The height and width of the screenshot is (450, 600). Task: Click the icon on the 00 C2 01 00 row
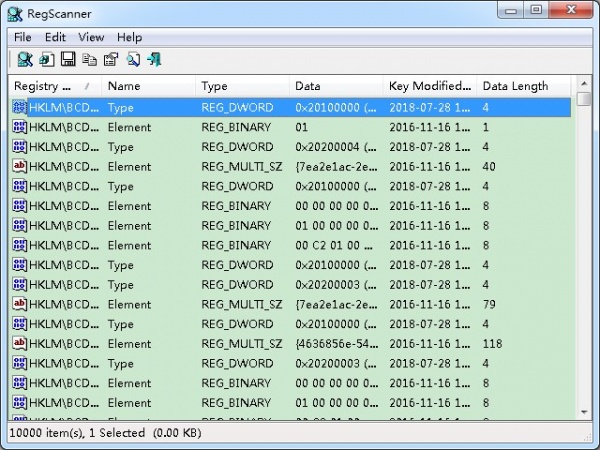click(20, 245)
